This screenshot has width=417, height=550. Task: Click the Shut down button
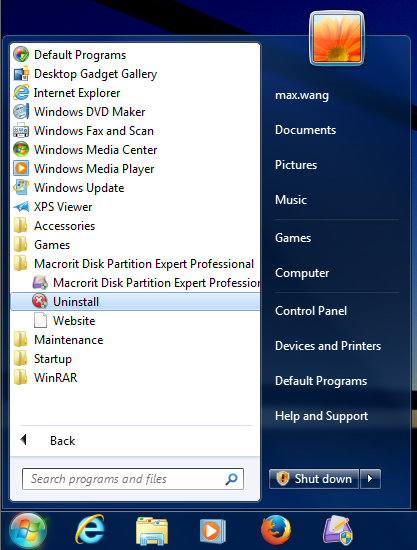coord(314,479)
